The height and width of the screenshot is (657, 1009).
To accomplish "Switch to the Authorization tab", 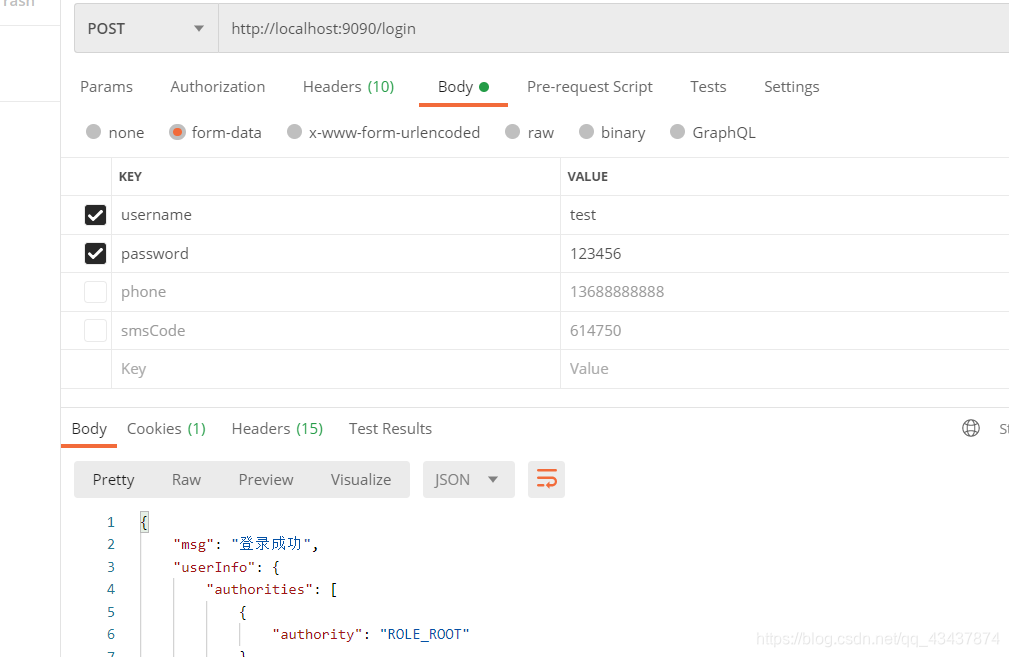I will tap(218, 87).
